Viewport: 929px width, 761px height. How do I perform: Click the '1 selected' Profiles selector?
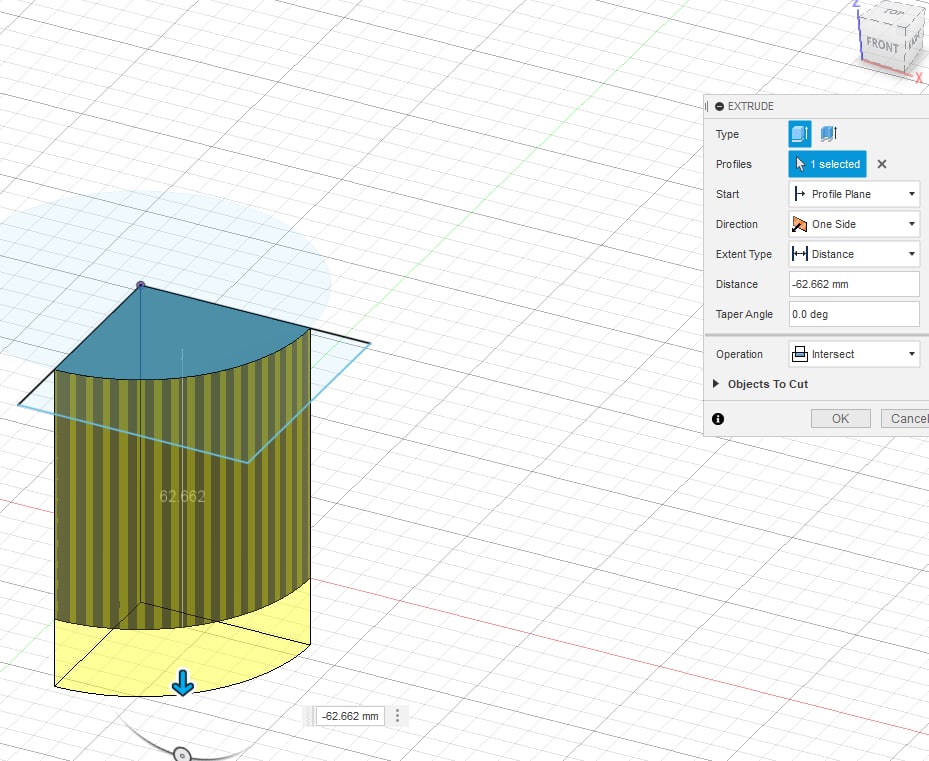pos(827,164)
